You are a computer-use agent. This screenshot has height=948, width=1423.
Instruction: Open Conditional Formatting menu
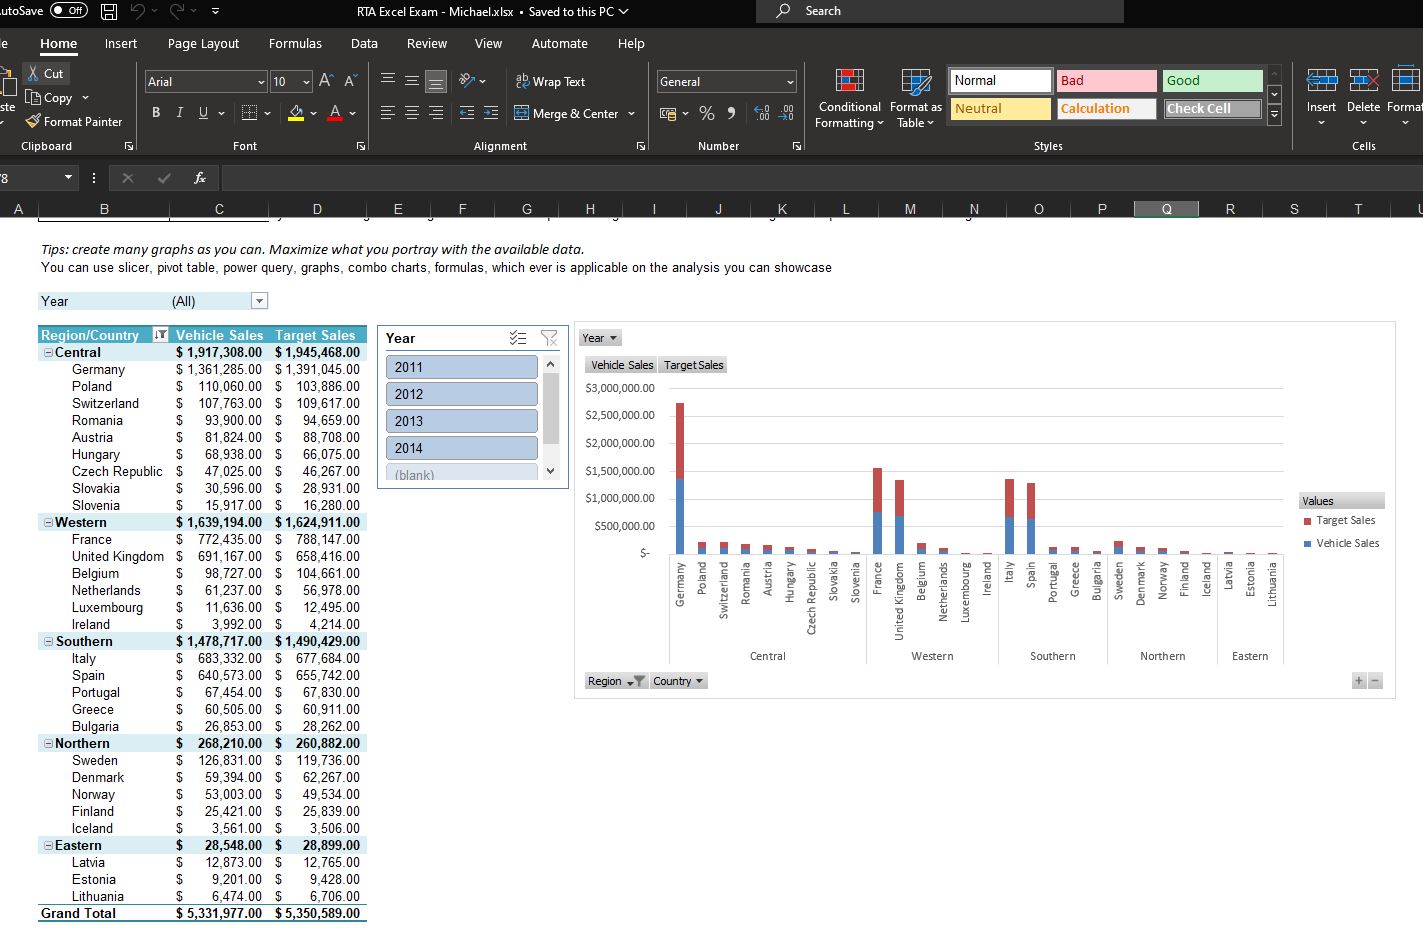click(x=849, y=98)
